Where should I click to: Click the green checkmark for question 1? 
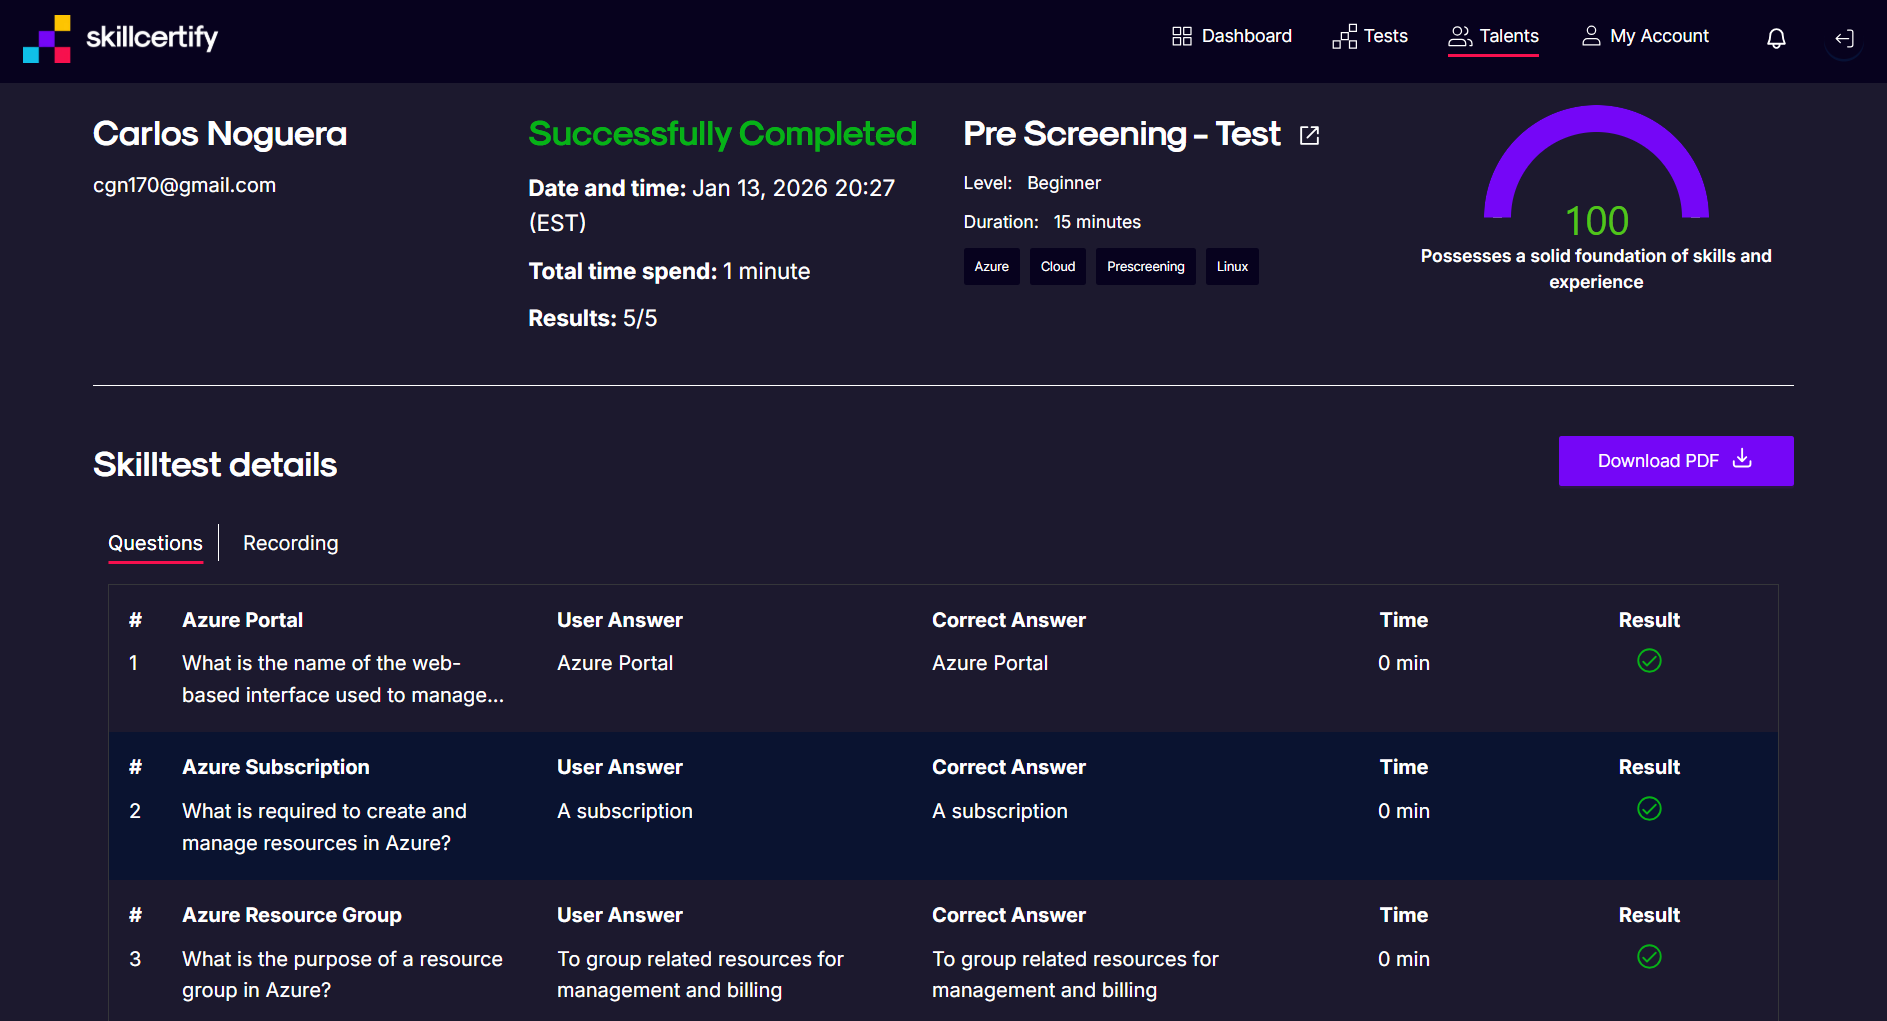pyautogui.click(x=1649, y=661)
